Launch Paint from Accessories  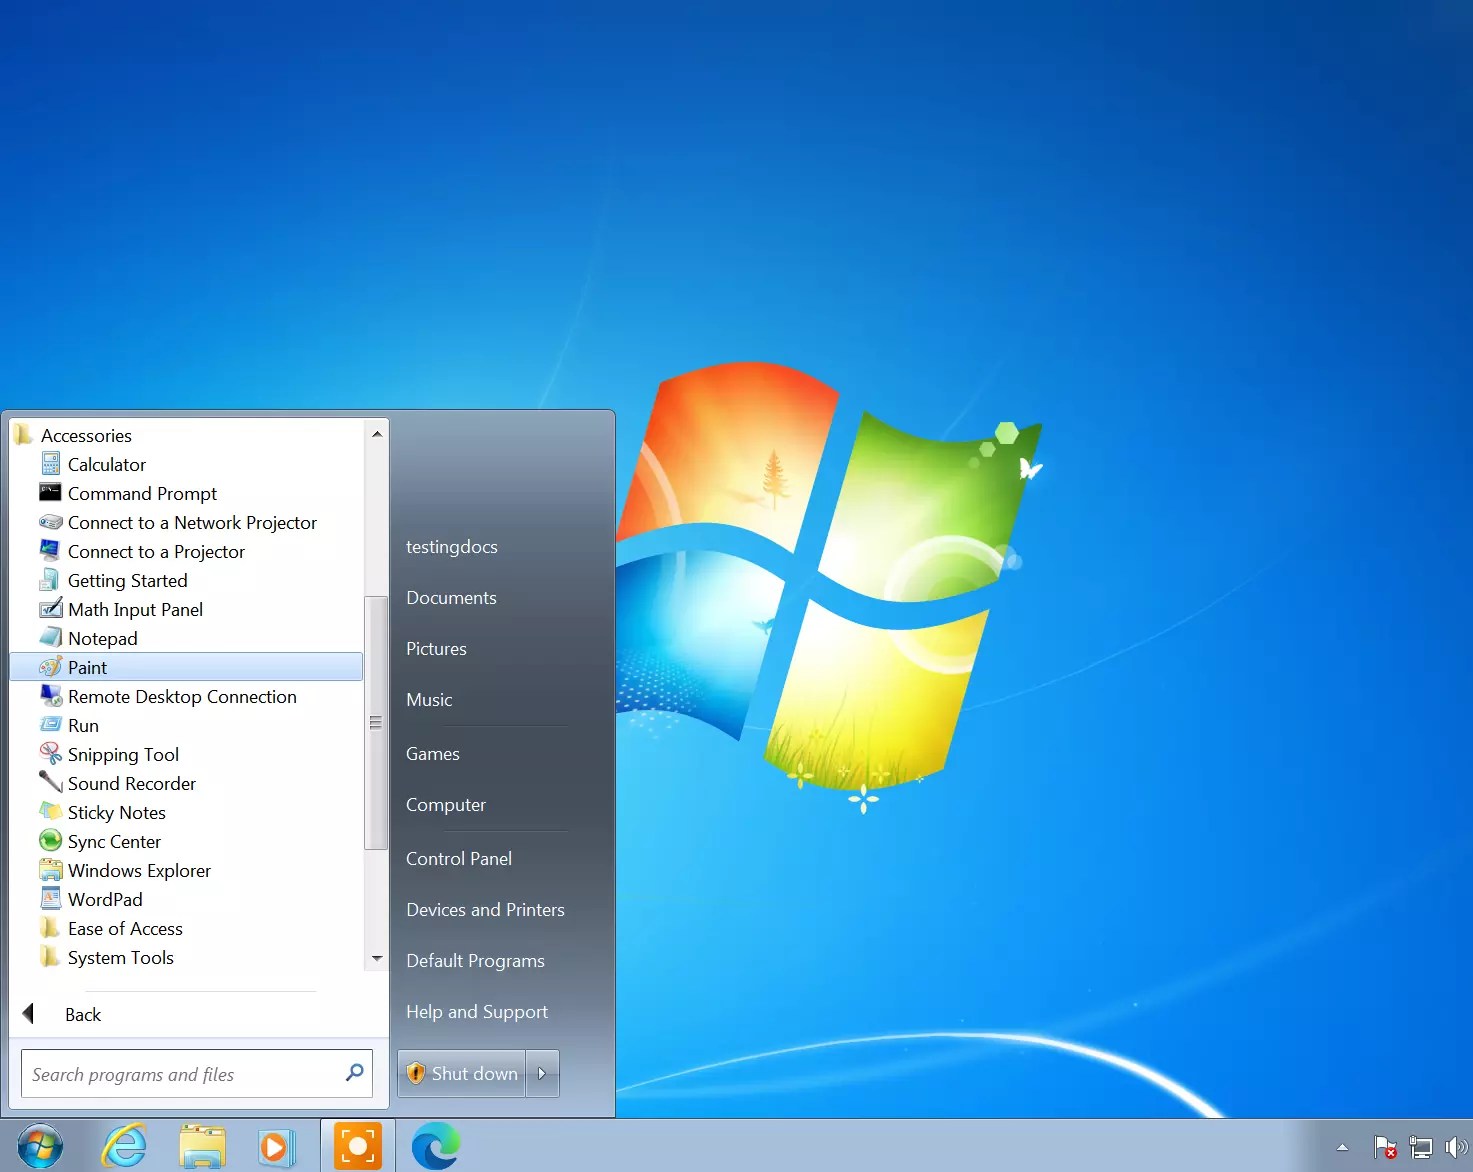(x=87, y=667)
